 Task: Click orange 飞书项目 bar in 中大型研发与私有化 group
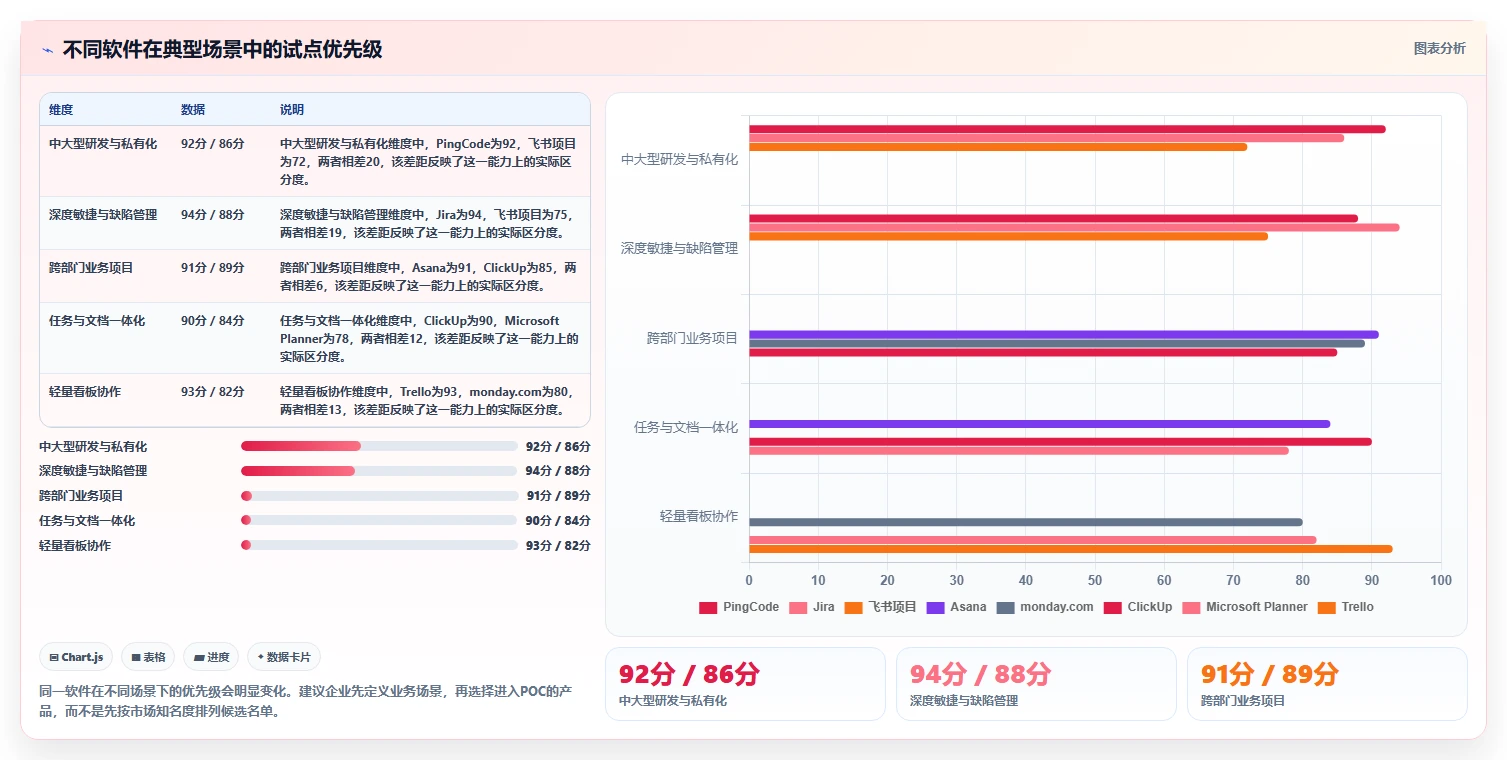pyautogui.click(x=998, y=147)
